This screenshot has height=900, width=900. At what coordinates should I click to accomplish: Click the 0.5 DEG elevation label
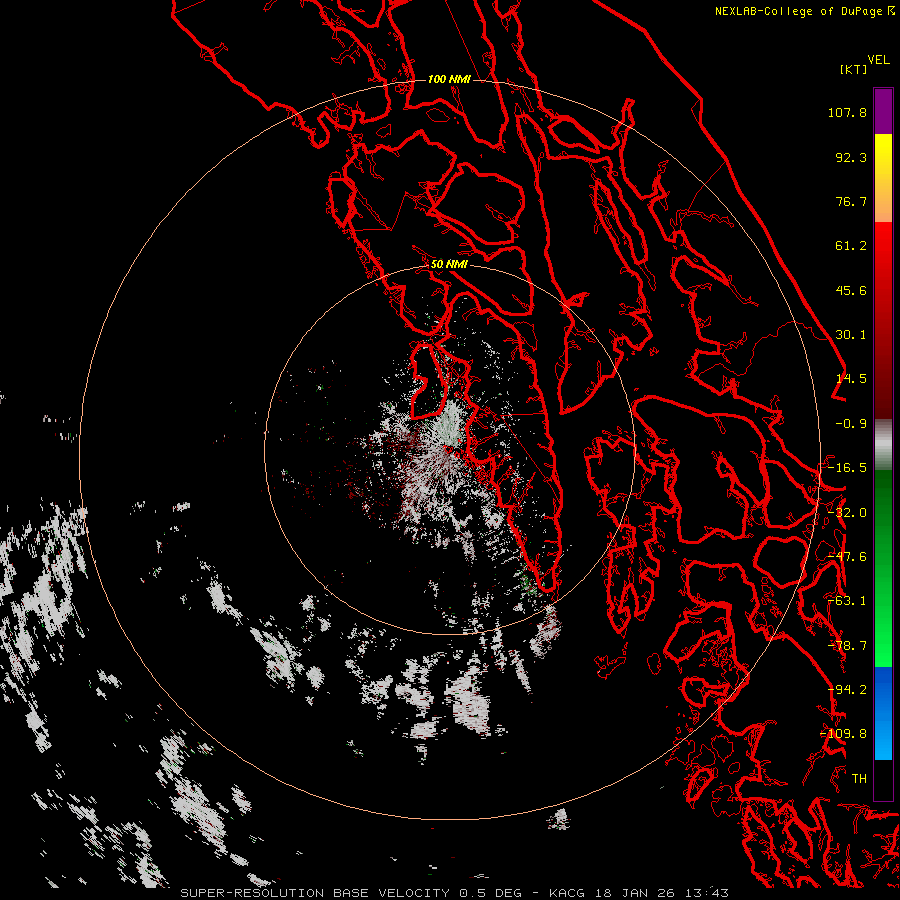pos(490,893)
